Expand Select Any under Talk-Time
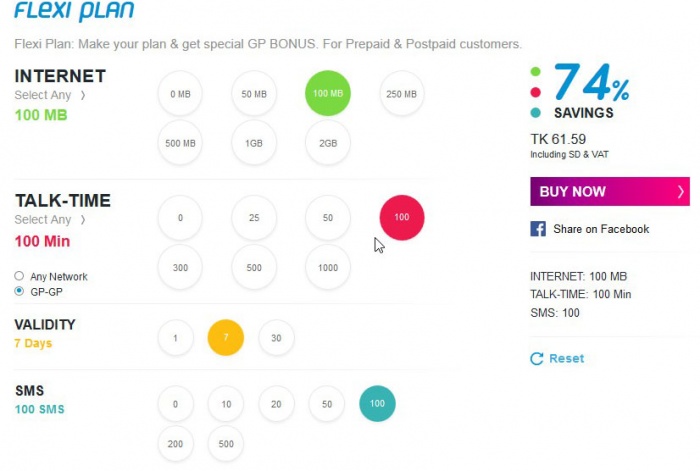This screenshot has height=471, width=700. point(83,220)
